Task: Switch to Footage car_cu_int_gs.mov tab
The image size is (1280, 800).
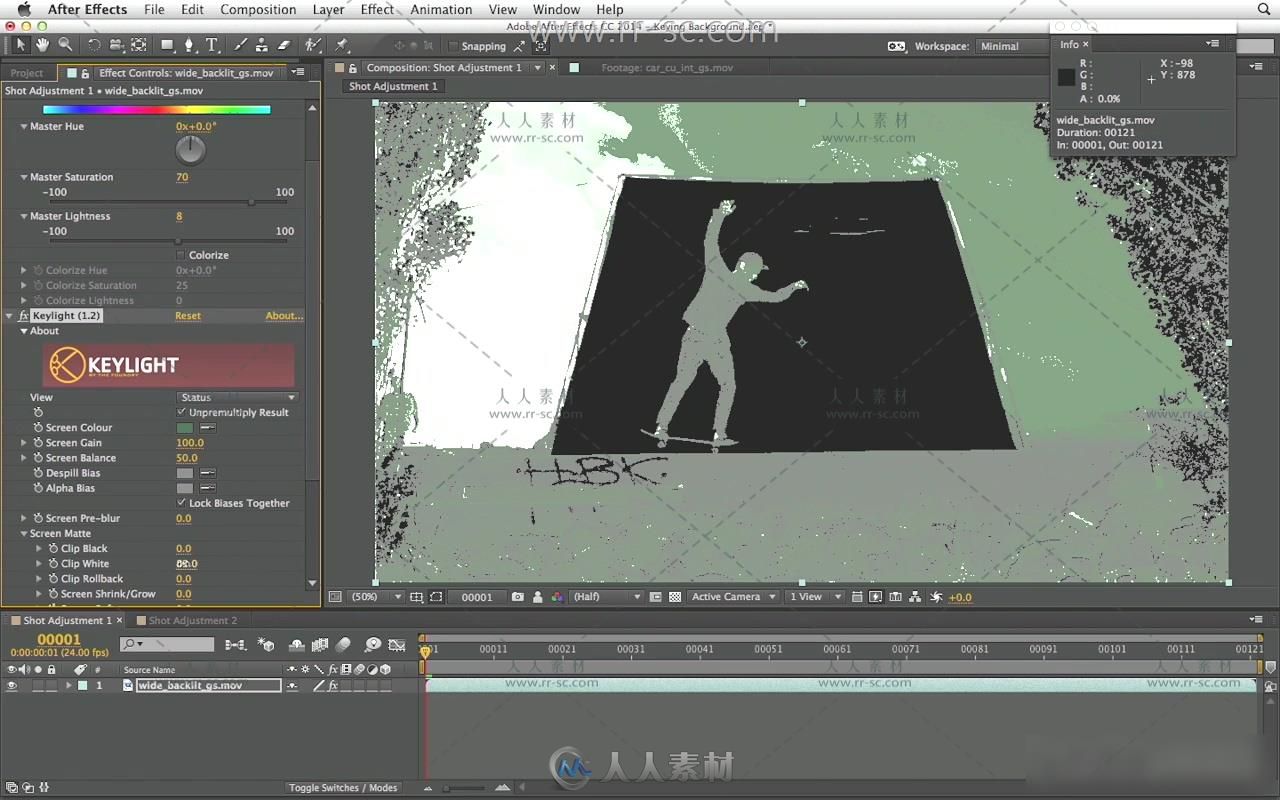Action: point(666,68)
